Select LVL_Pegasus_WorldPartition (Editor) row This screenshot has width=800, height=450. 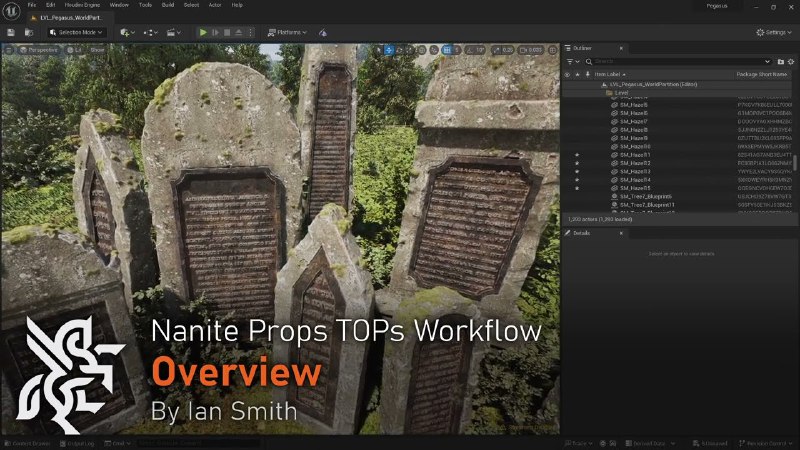[x=677, y=84]
